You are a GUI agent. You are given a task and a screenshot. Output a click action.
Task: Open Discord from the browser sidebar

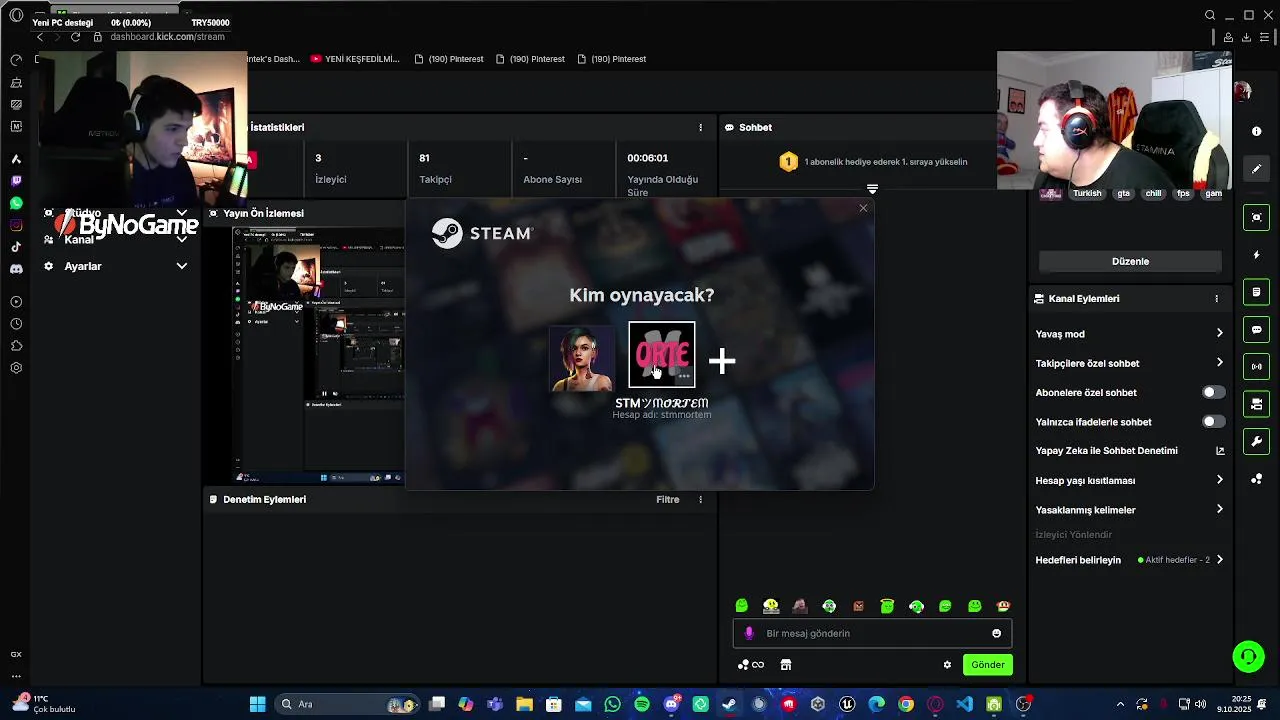[x=16, y=269]
